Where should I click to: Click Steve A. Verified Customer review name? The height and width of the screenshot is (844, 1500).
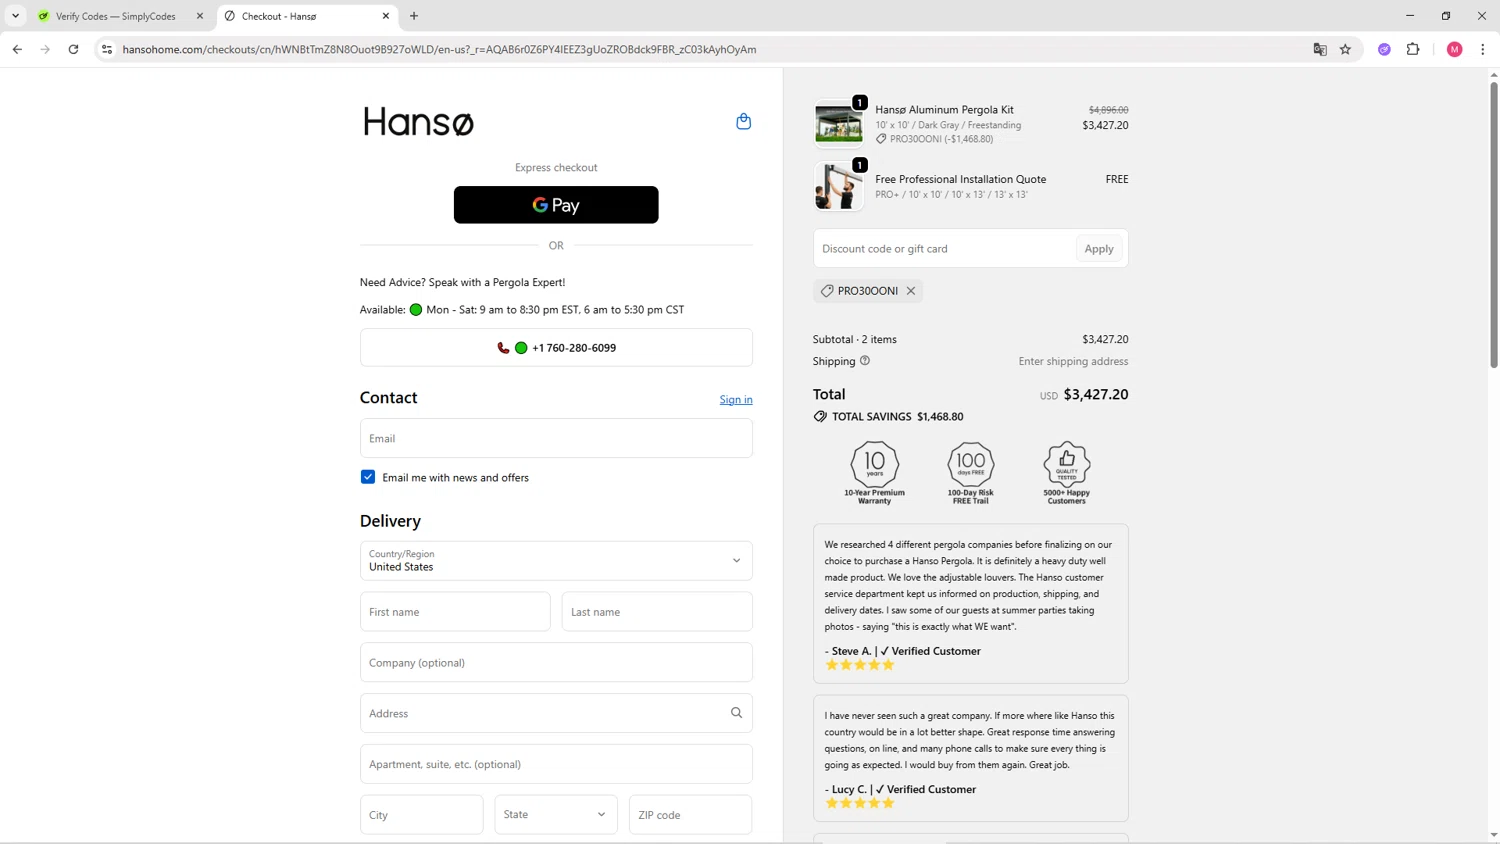pyautogui.click(x=903, y=651)
